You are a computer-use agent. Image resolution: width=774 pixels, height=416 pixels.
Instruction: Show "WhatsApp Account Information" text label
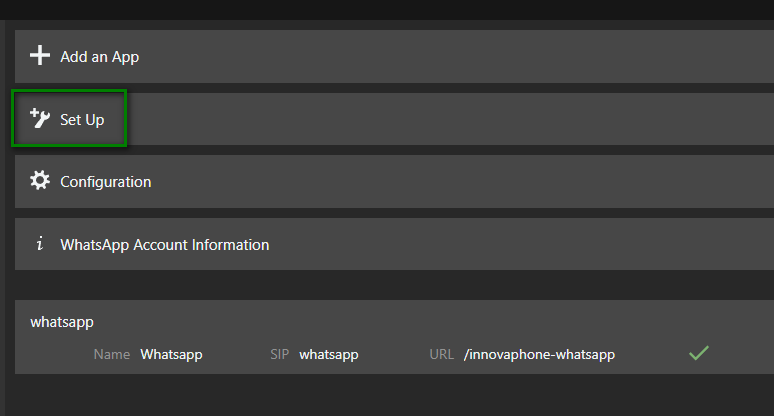[x=164, y=244]
